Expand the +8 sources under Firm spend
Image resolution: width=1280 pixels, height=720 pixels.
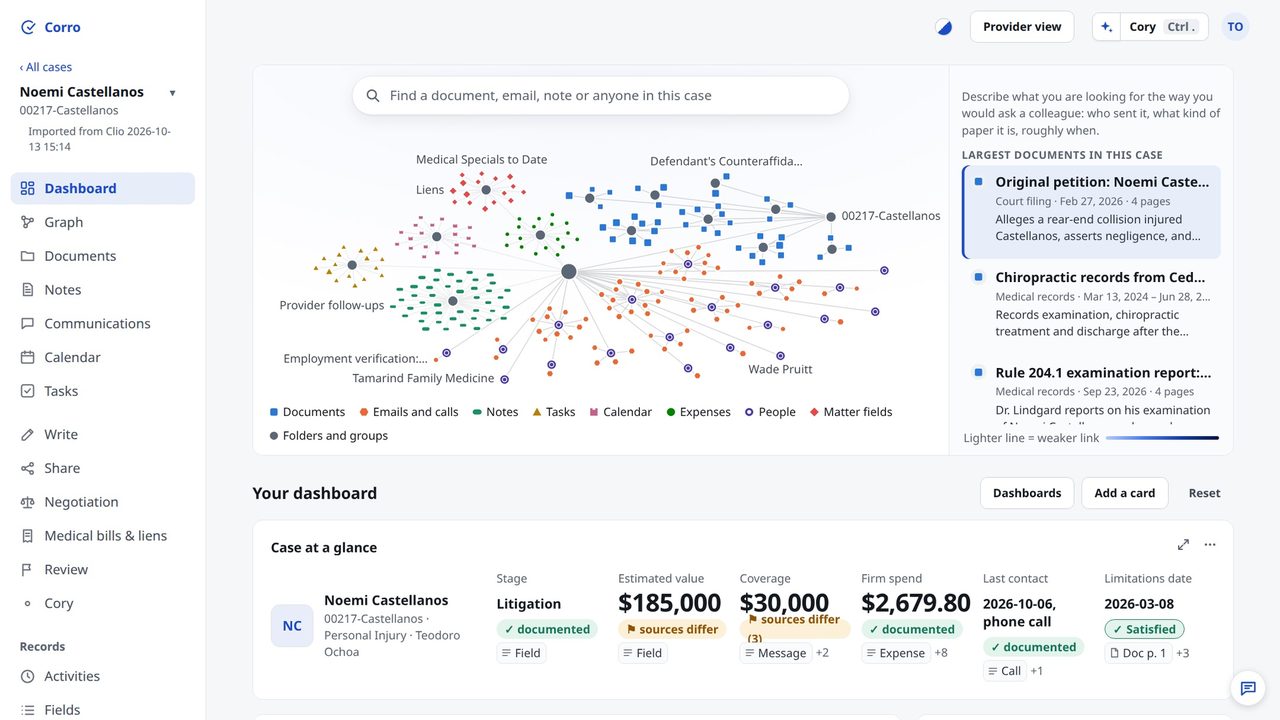(x=941, y=653)
